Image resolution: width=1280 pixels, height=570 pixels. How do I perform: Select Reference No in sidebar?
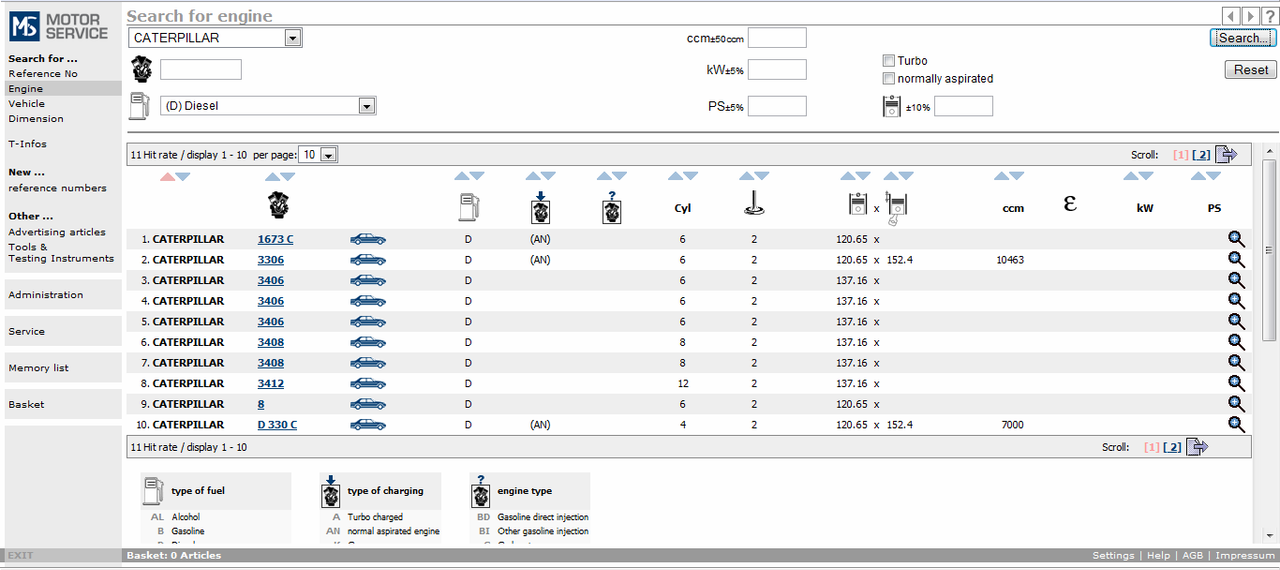click(x=43, y=74)
